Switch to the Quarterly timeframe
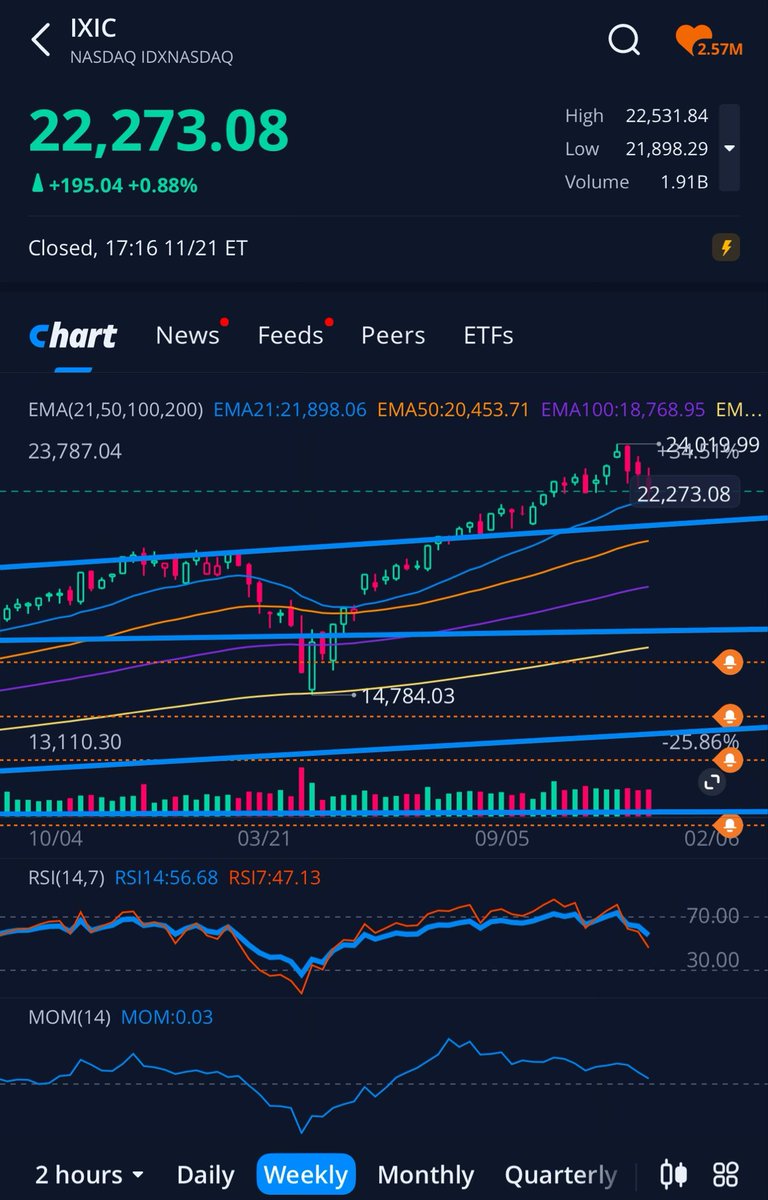The width and height of the screenshot is (768, 1200). point(561,1175)
